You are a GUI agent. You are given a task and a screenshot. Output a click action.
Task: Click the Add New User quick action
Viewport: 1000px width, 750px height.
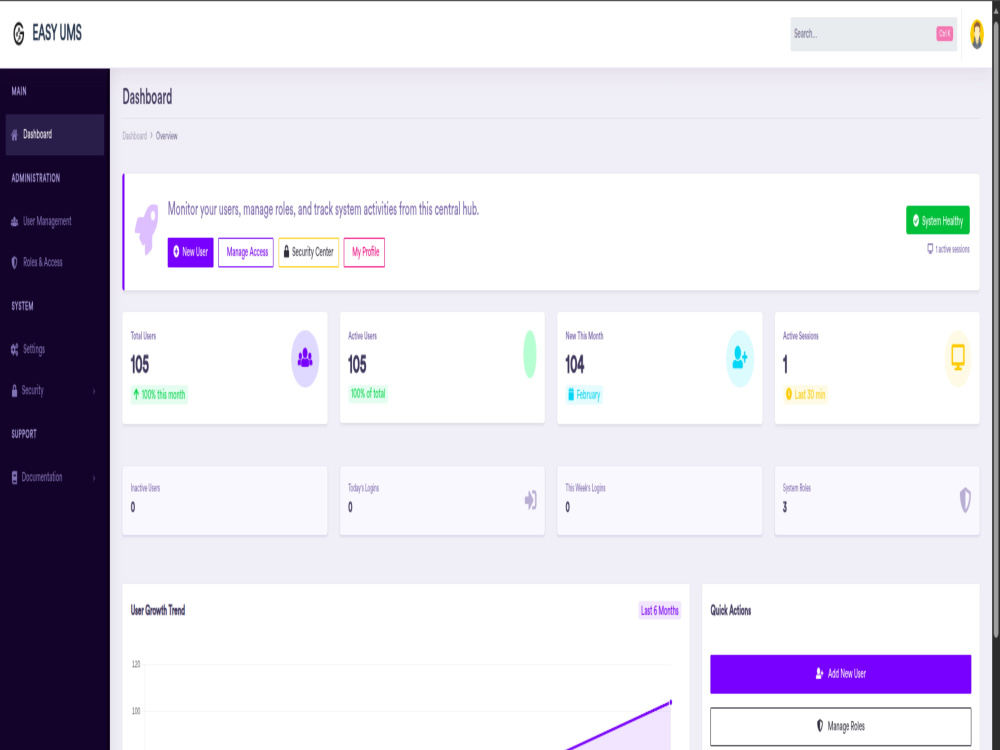(841, 673)
